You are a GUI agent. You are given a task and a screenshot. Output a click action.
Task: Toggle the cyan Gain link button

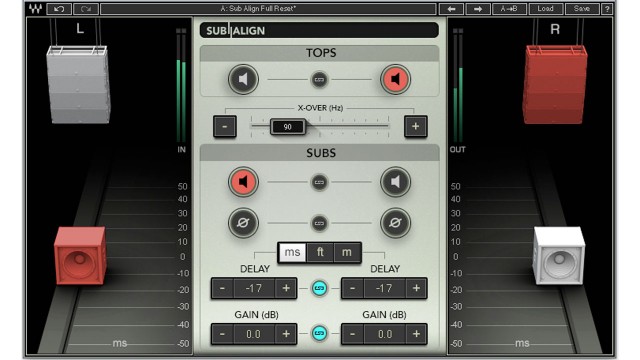click(x=319, y=333)
